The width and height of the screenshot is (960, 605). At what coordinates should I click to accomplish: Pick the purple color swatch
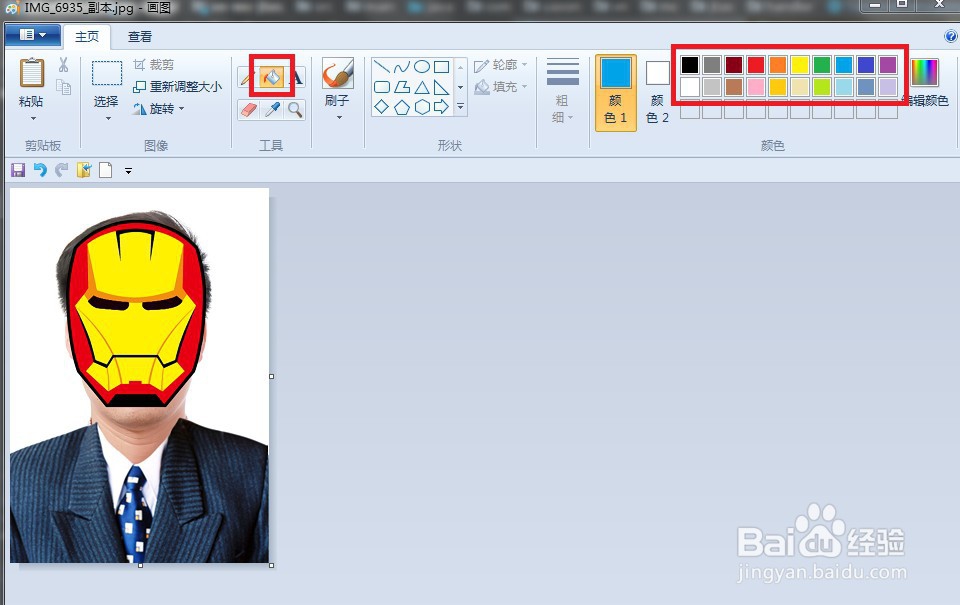point(888,64)
